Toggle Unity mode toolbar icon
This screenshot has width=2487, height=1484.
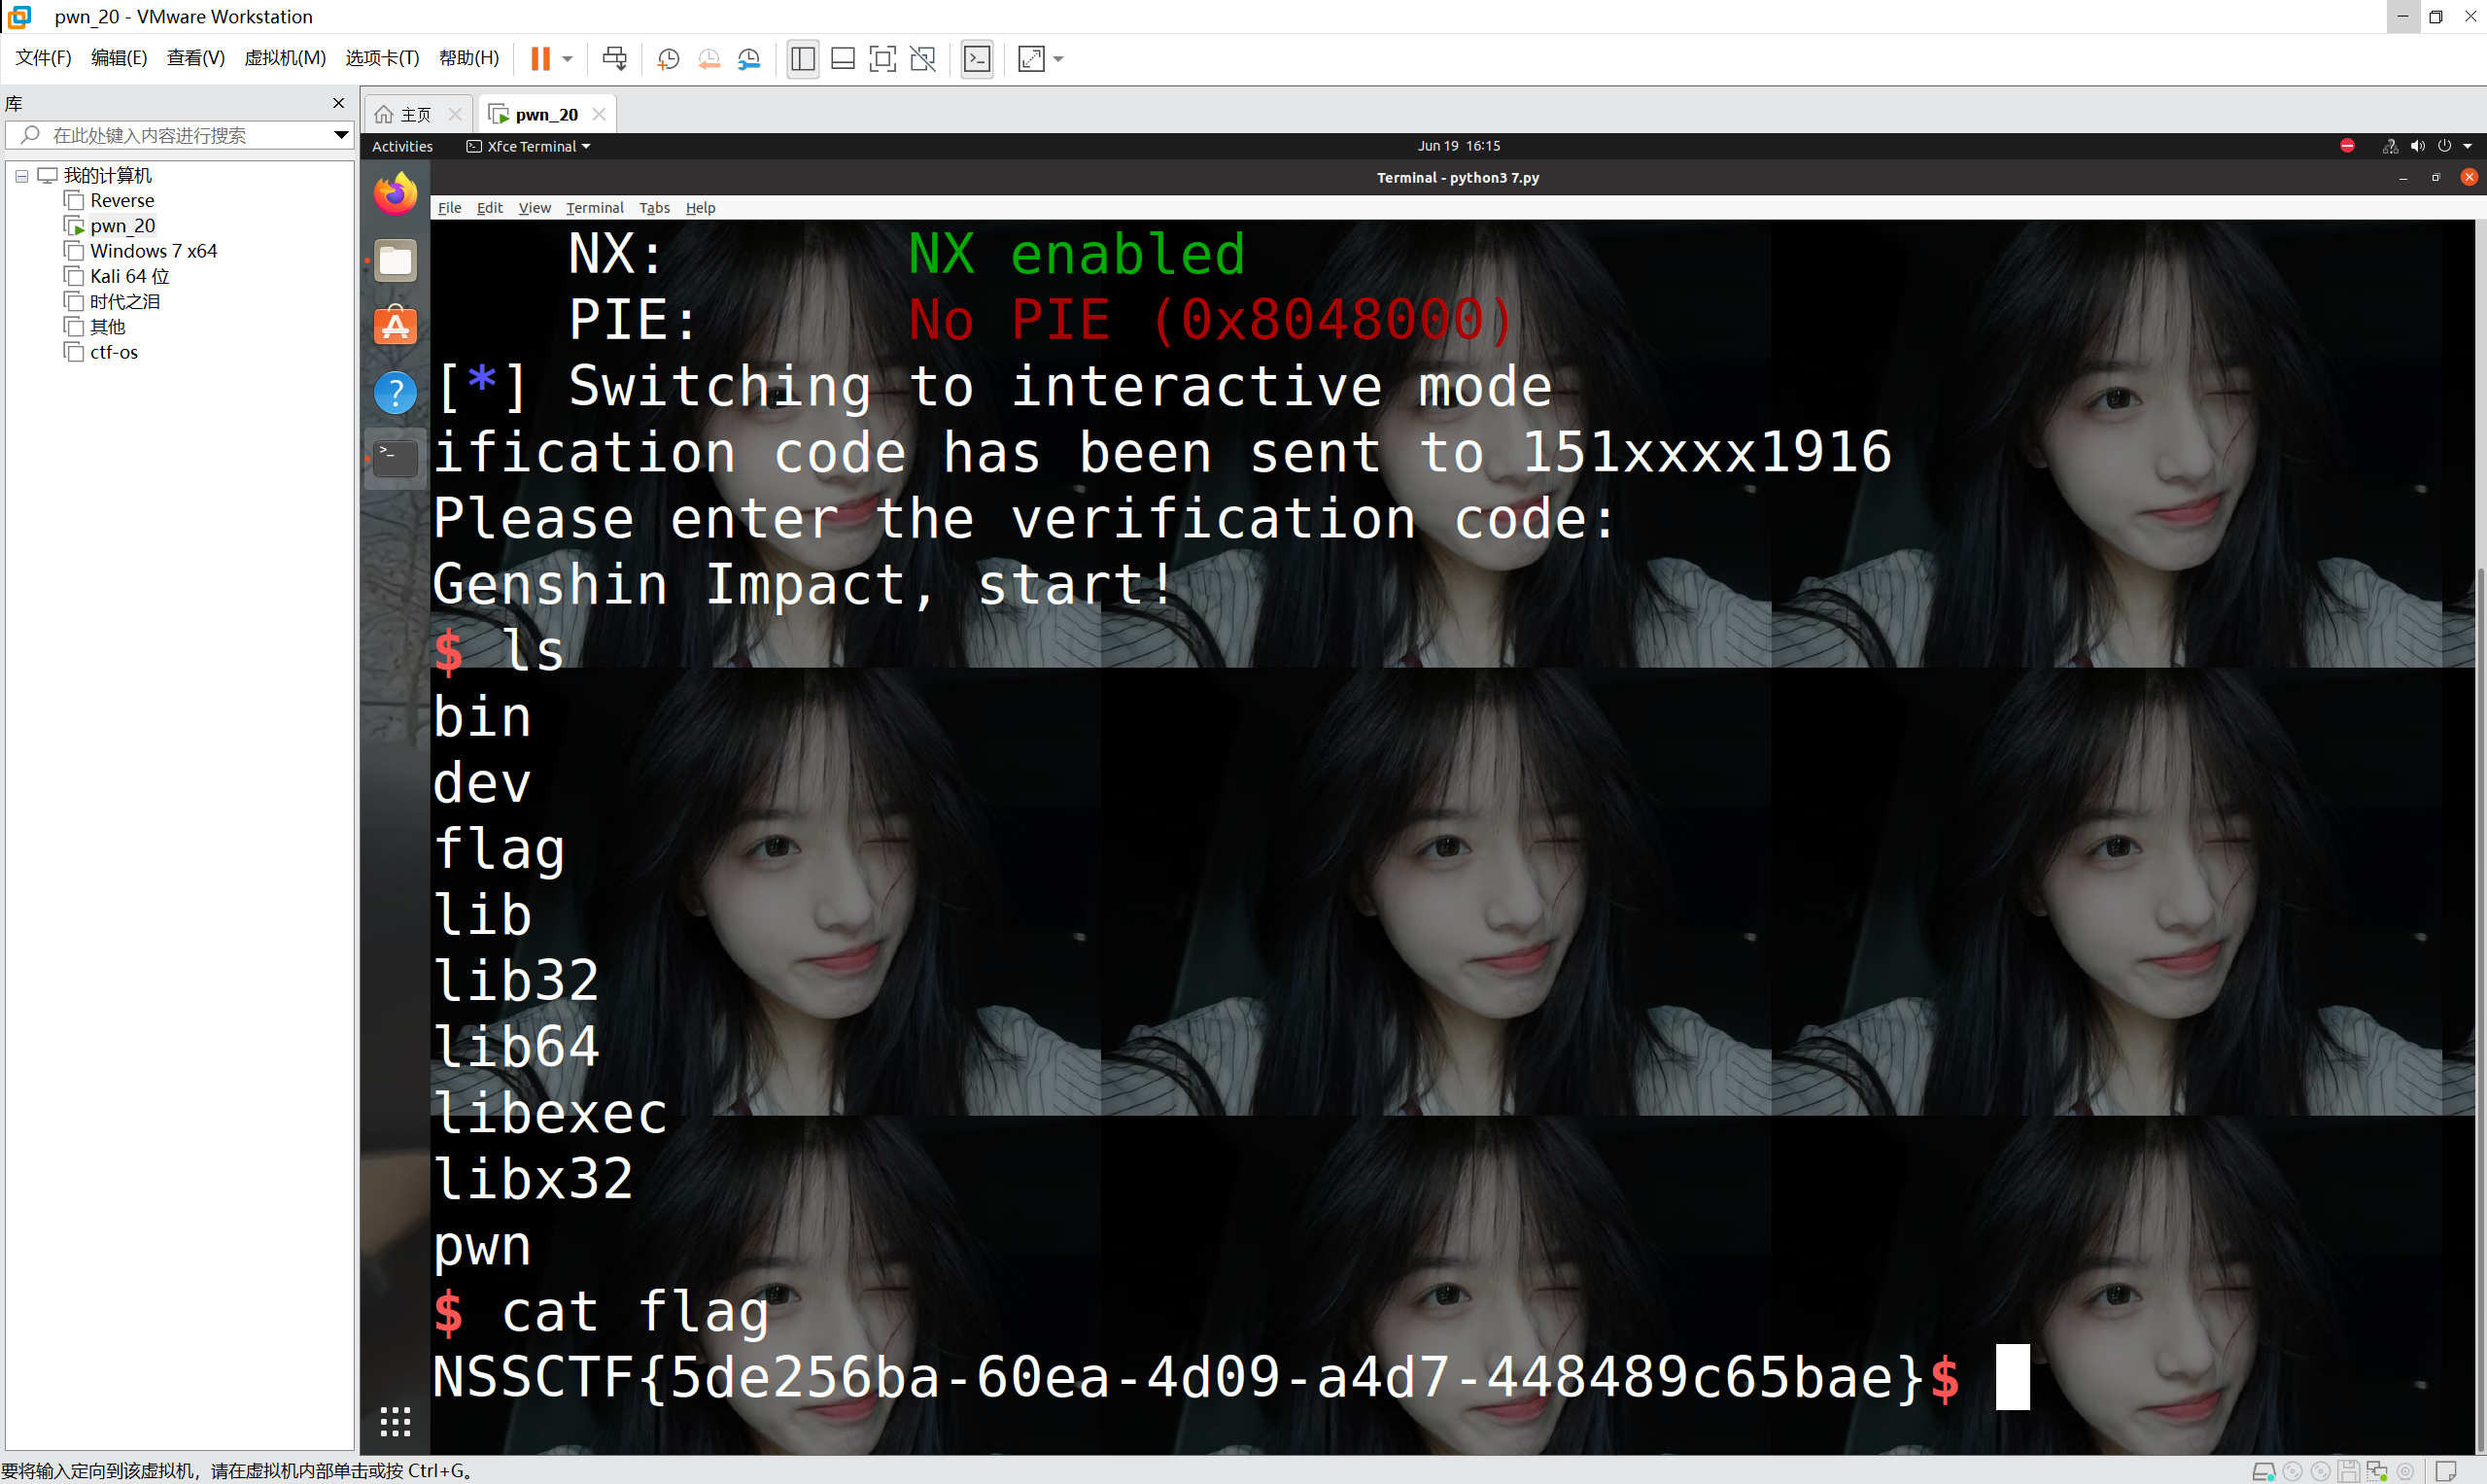pos(923,59)
